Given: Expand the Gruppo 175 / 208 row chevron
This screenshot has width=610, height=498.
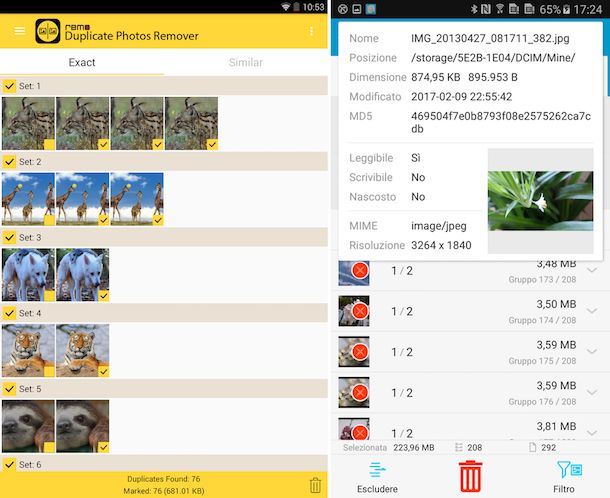Looking at the screenshot, I should click(x=592, y=351).
